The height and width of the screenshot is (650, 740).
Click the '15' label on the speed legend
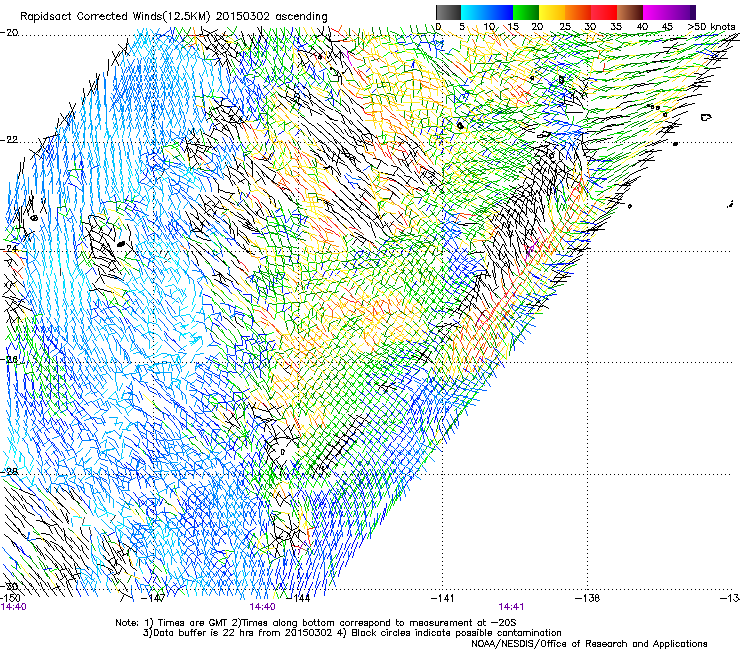(513, 26)
